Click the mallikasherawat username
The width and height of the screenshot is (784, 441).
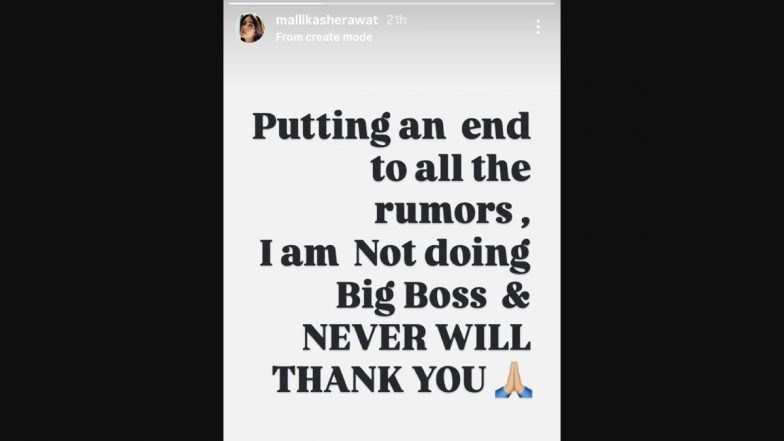pyautogui.click(x=327, y=20)
